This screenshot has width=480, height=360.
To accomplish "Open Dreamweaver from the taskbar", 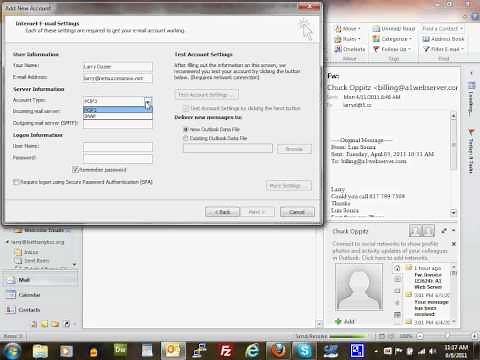I will [x=120, y=350].
